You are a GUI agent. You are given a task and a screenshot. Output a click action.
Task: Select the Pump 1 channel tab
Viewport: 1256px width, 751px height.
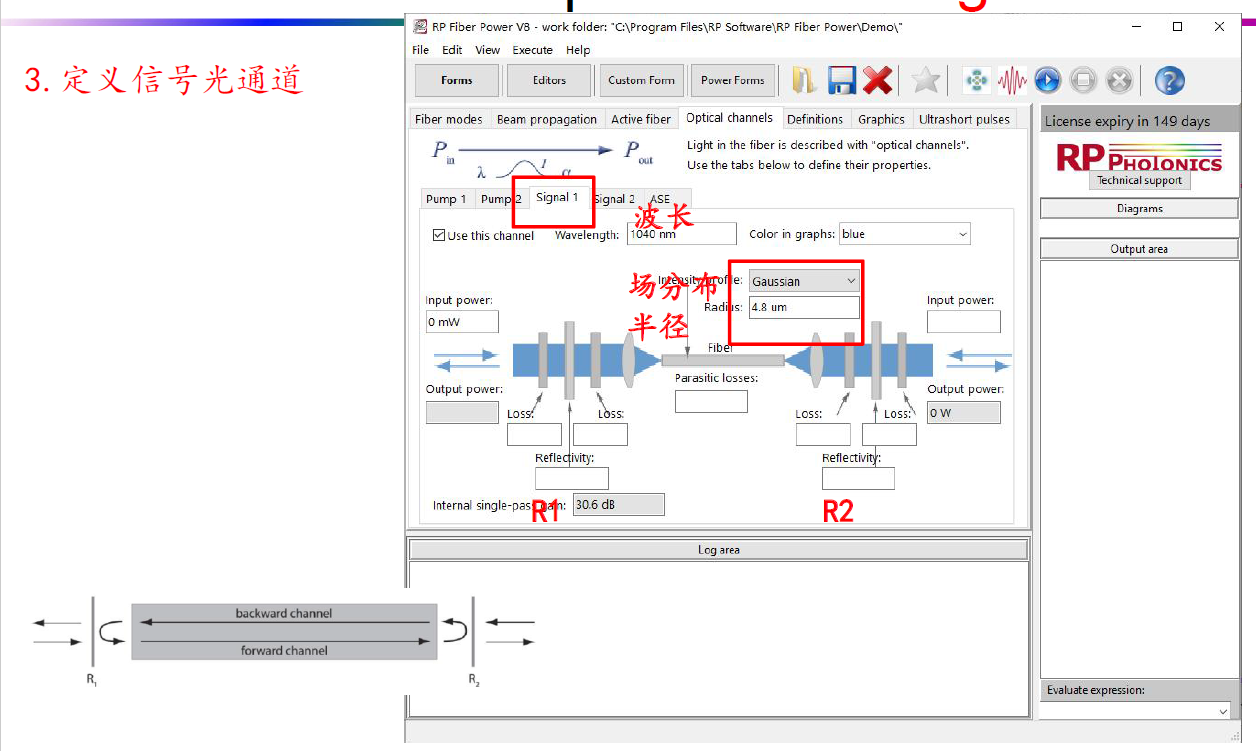pos(446,199)
